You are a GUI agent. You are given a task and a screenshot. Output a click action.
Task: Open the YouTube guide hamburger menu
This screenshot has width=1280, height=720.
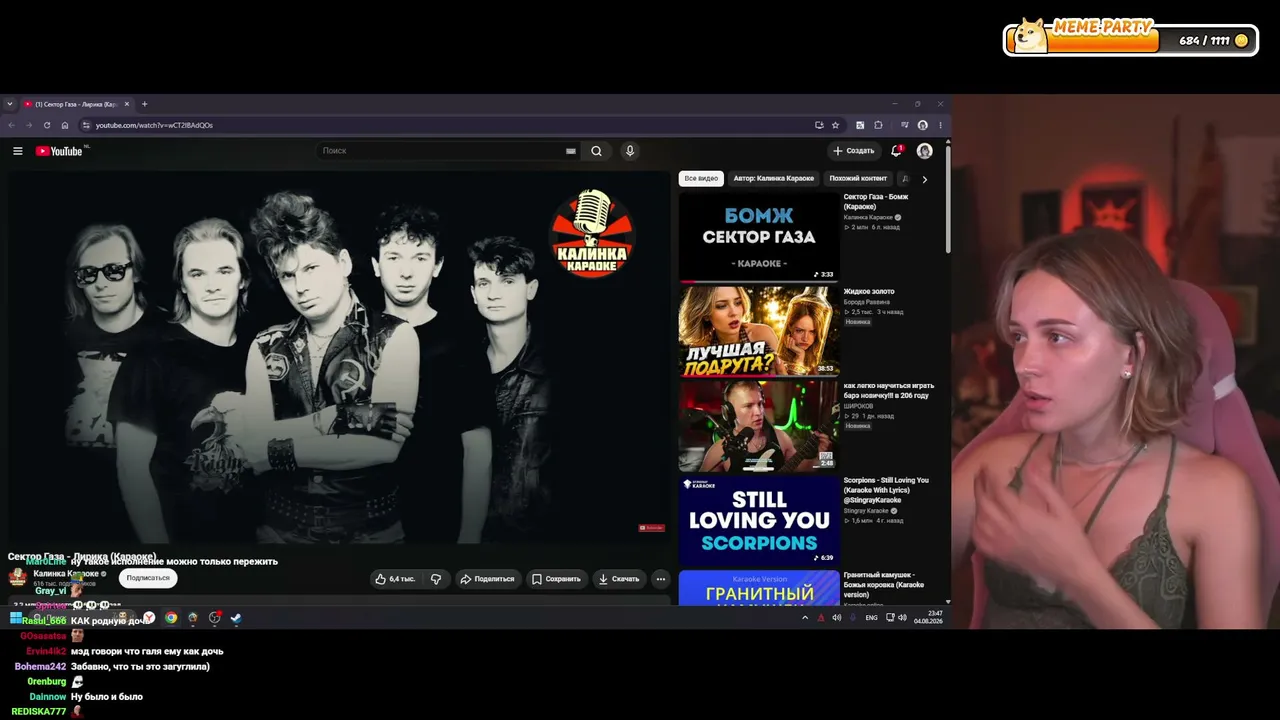click(17, 151)
